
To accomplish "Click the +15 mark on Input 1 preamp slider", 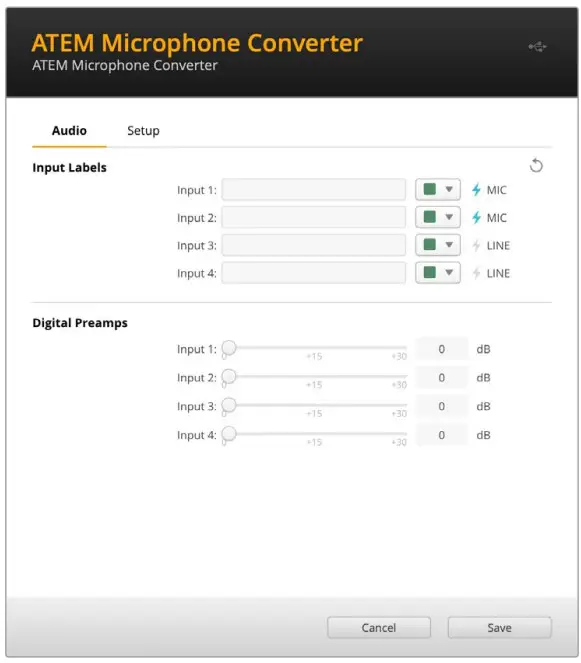I will point(314,356).
